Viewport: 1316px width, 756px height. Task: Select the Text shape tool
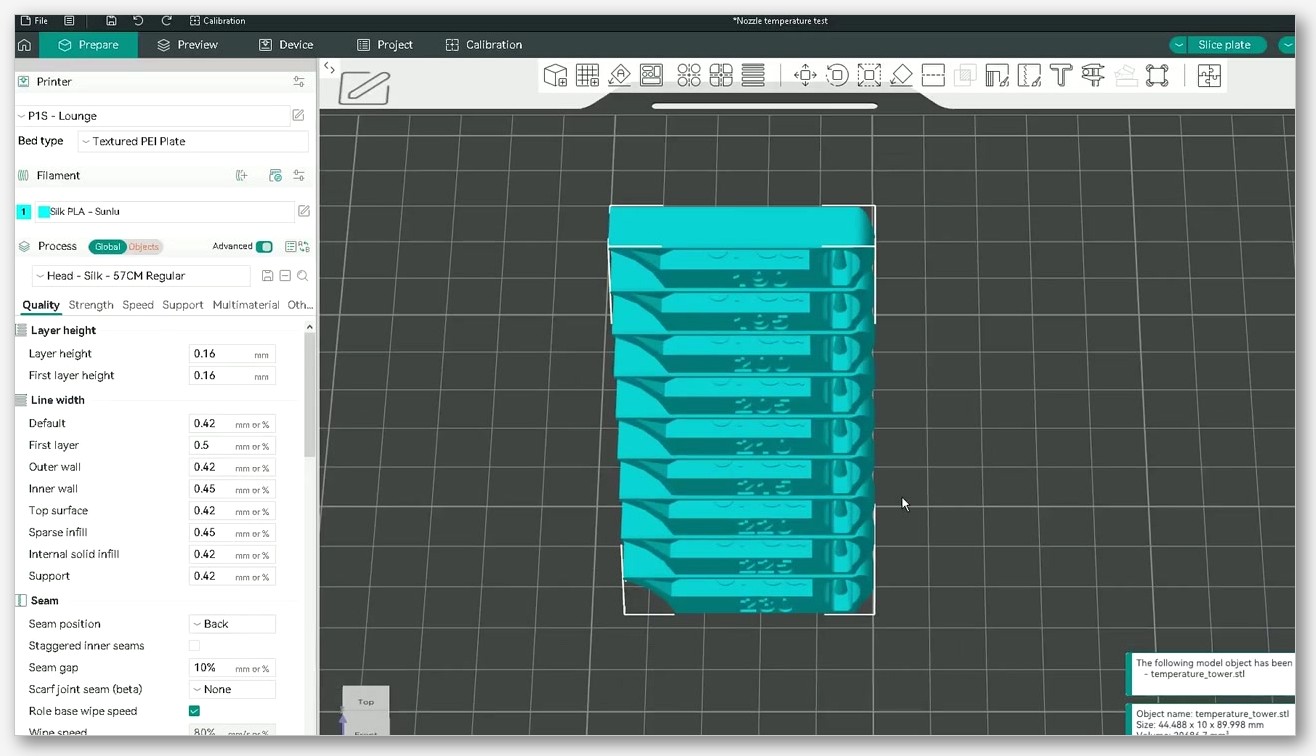(x=1061, y=75)
